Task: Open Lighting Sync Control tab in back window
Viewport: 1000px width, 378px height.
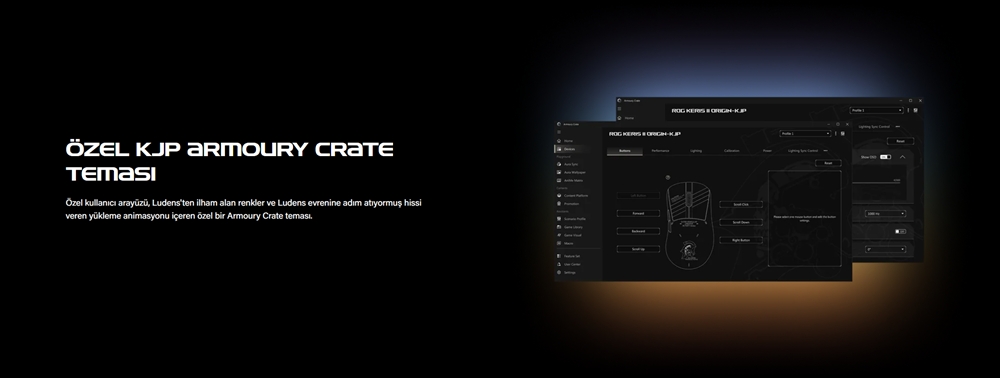Action: coord(874,127)
